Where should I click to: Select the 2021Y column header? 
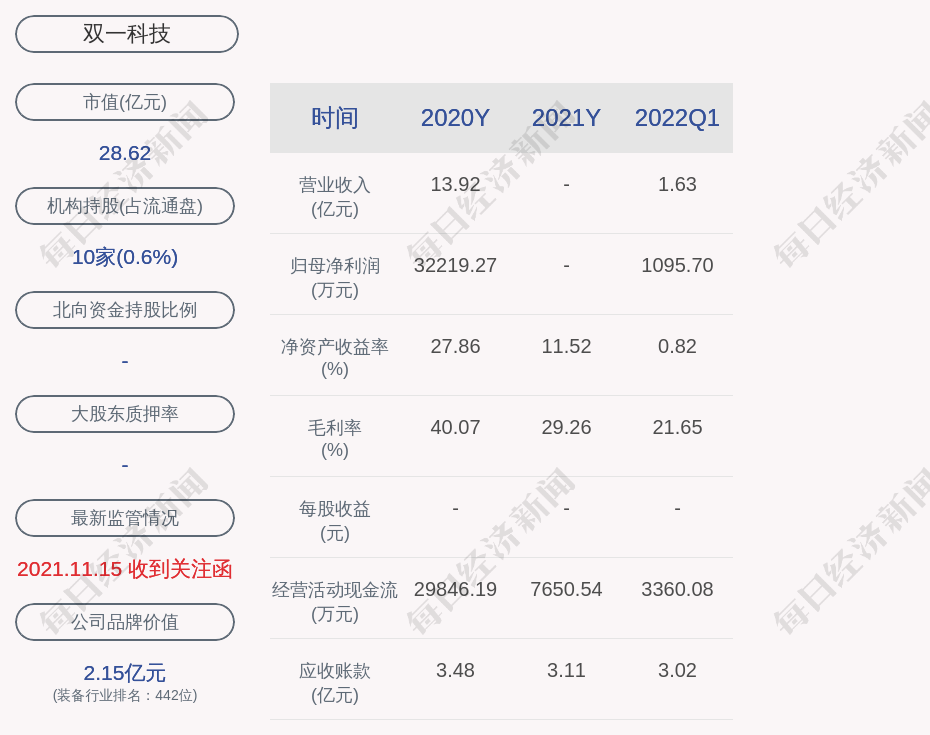(x=566, y=118)
